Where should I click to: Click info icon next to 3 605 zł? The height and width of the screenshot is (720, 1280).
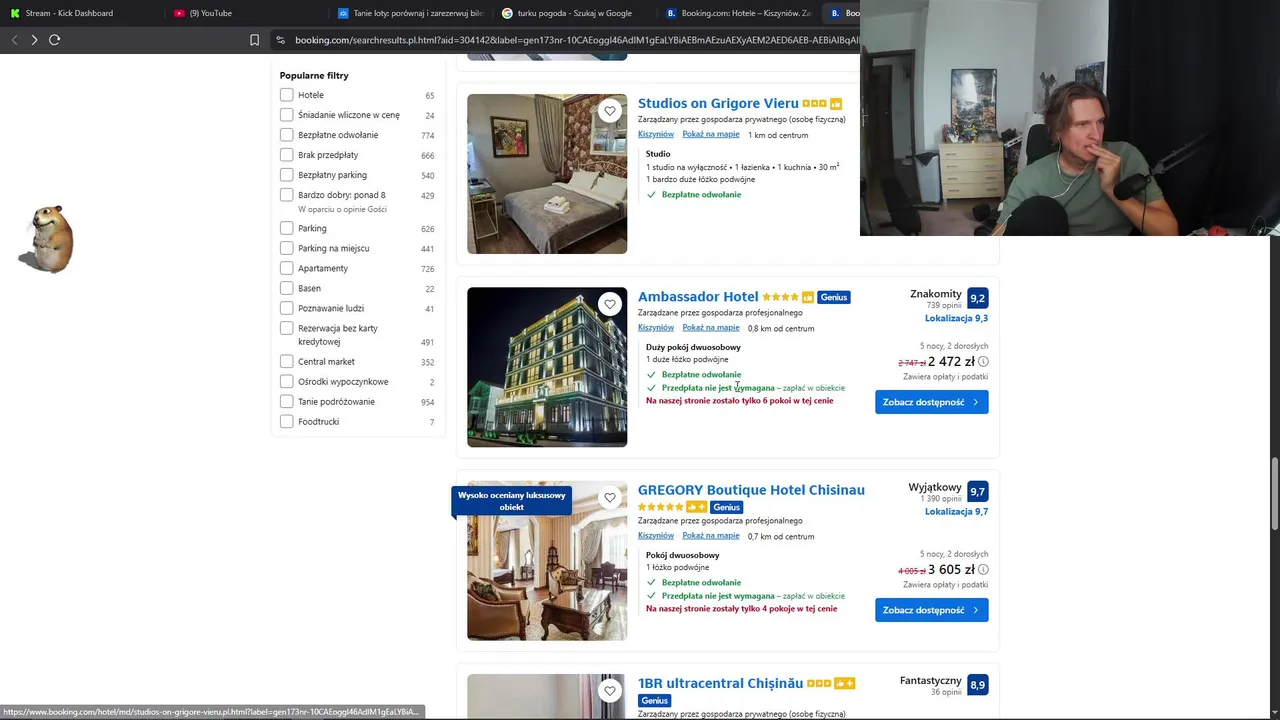pyautogui.click(x=983, y=570)
